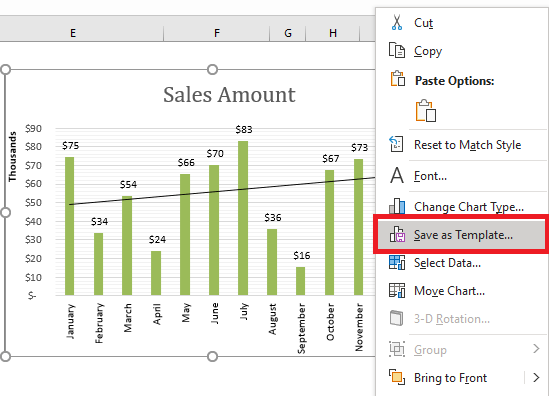
Task: Click the greyed 3-D Rotation... entry
Action: tap(452, 319)
